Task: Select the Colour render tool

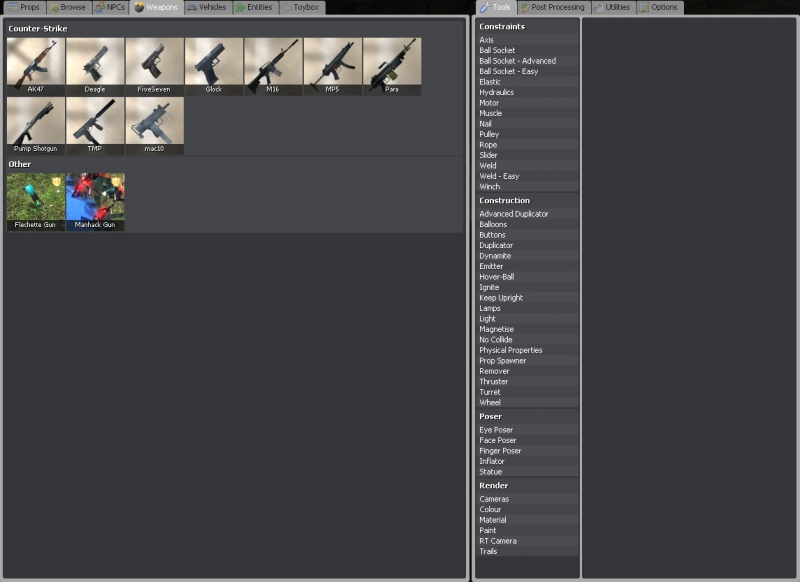Action: click(491, 510)
